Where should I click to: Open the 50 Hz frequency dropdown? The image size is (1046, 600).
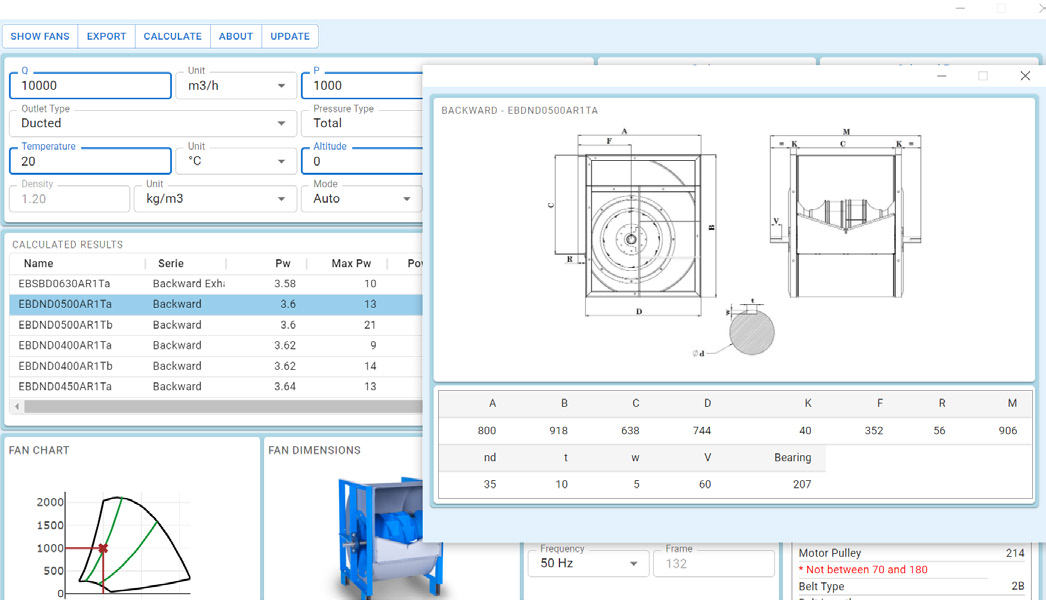pyautogui.click(x=588, y=564)
